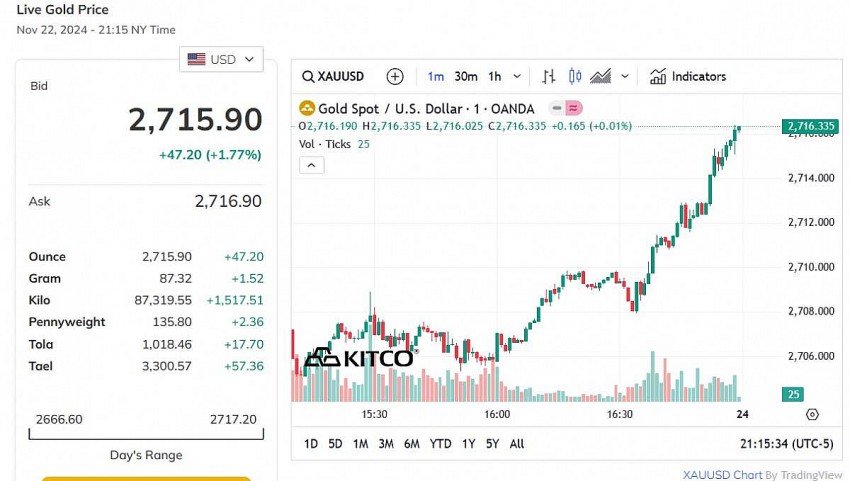Click the Kitco logo on the chart
The image size is (850, 481).
(359, 358)
